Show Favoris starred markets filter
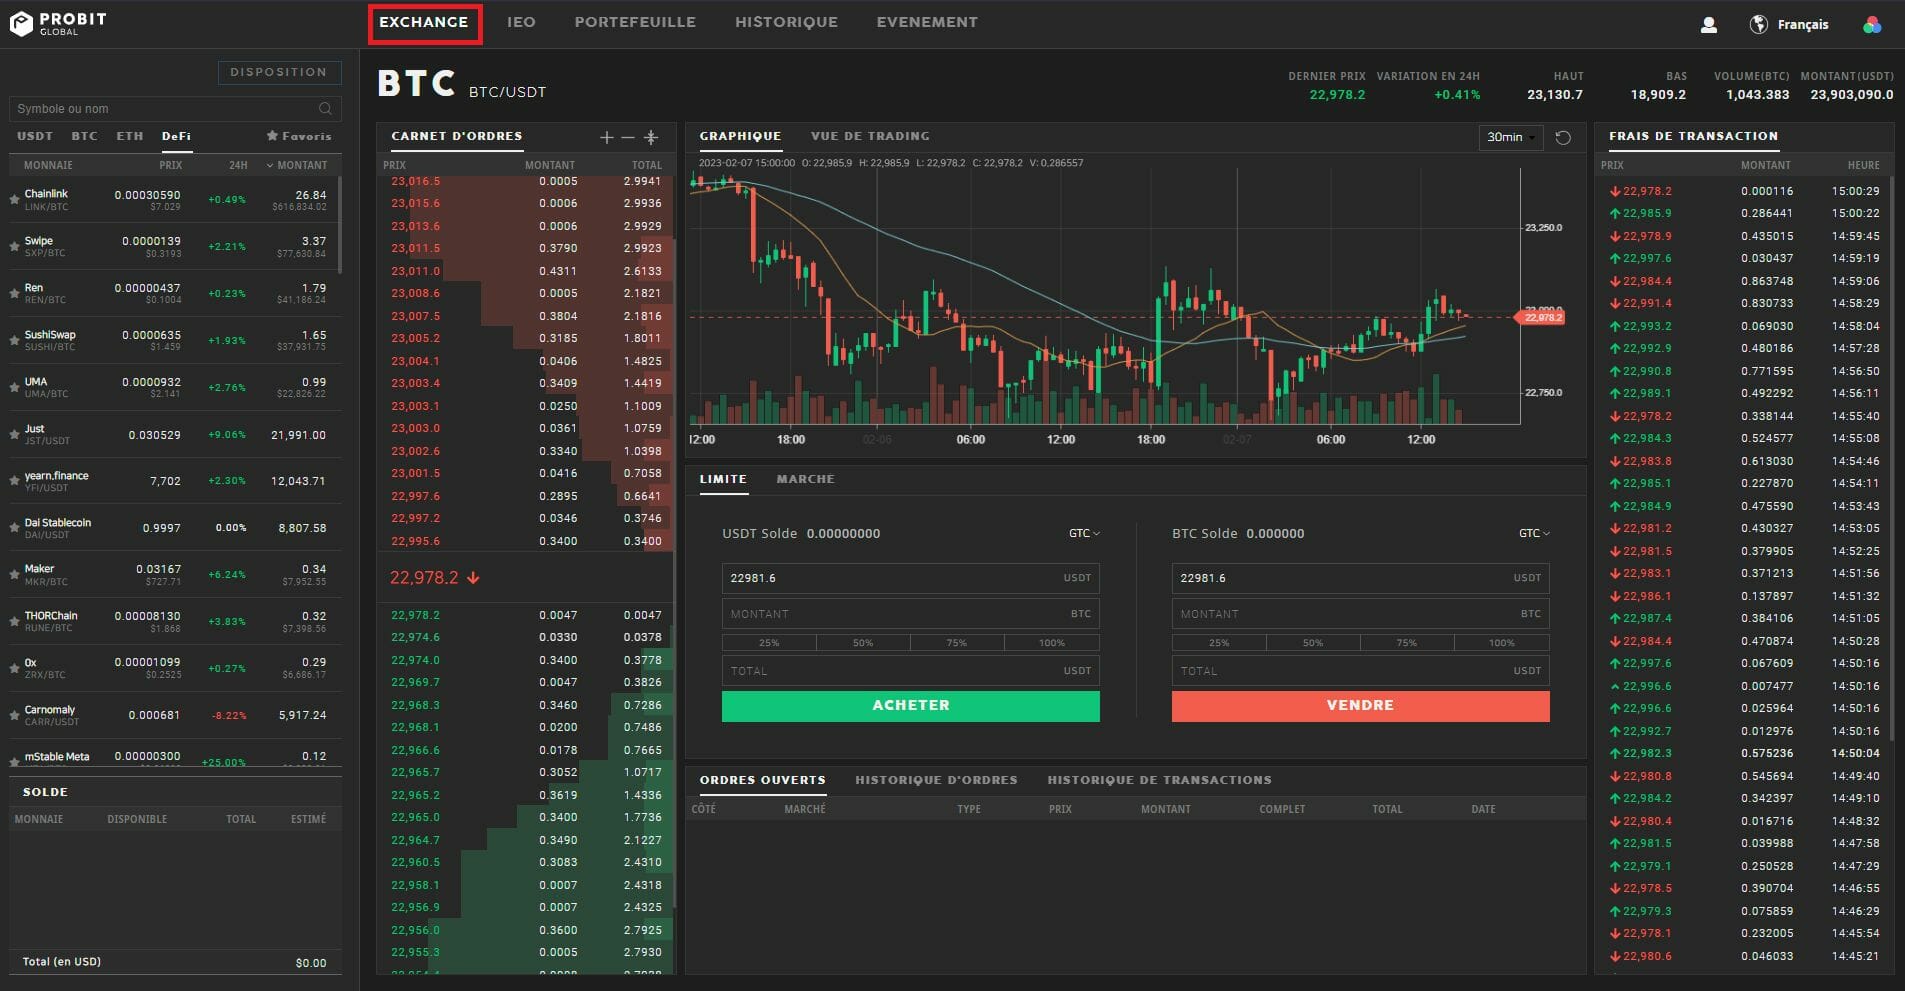Image resolution: width=1905 pixels, height=991 pixels. (299, 136)
